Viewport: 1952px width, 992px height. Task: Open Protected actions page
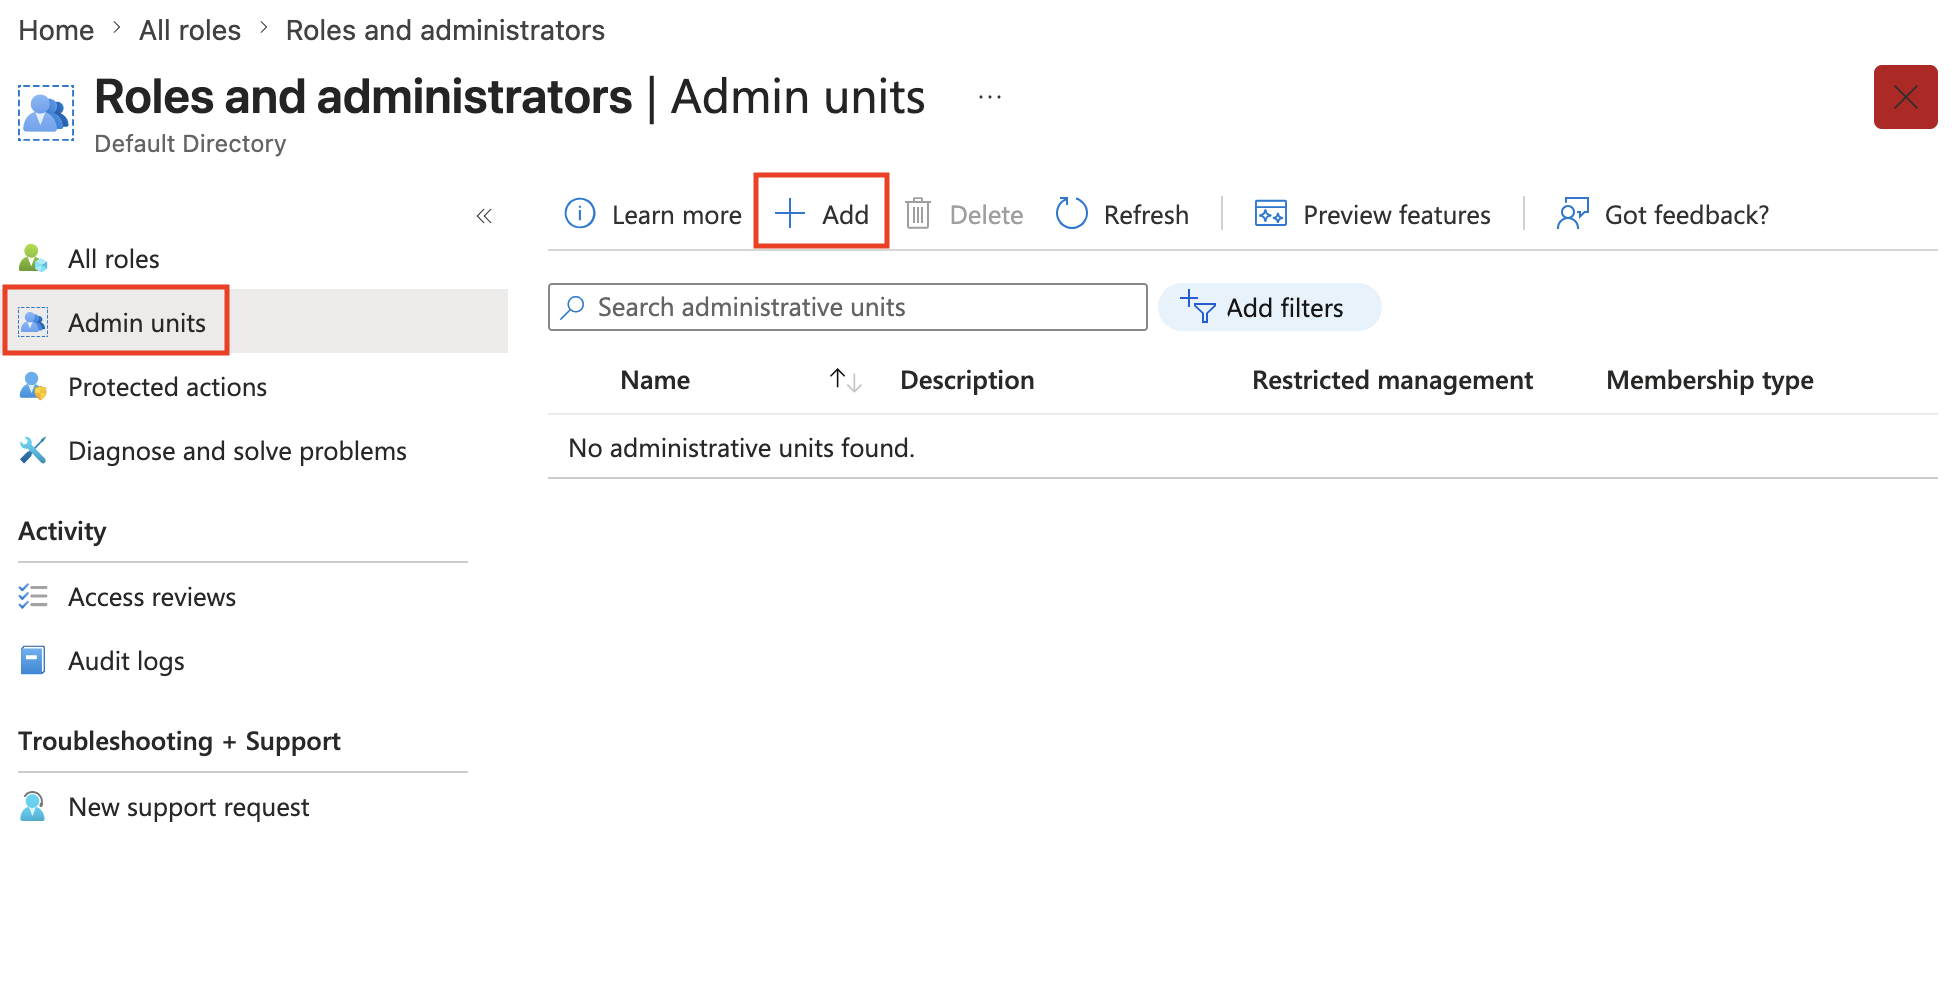click(x=167, y=387)
